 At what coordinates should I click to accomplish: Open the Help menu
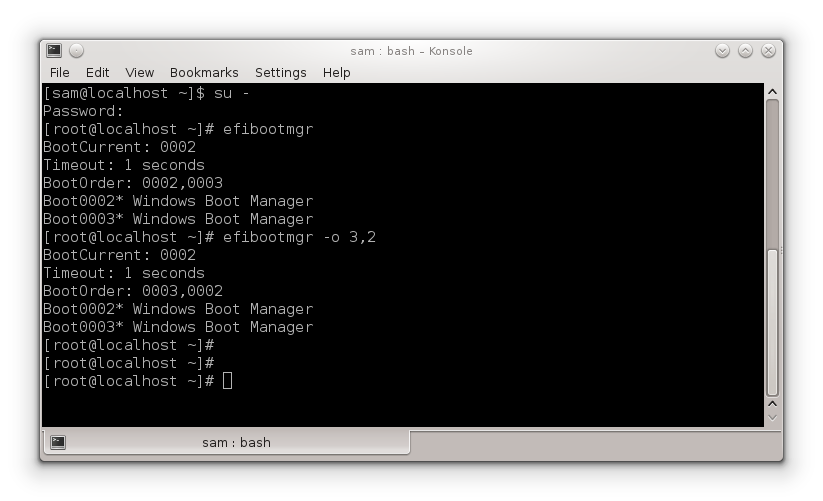(x=336, y=72)
